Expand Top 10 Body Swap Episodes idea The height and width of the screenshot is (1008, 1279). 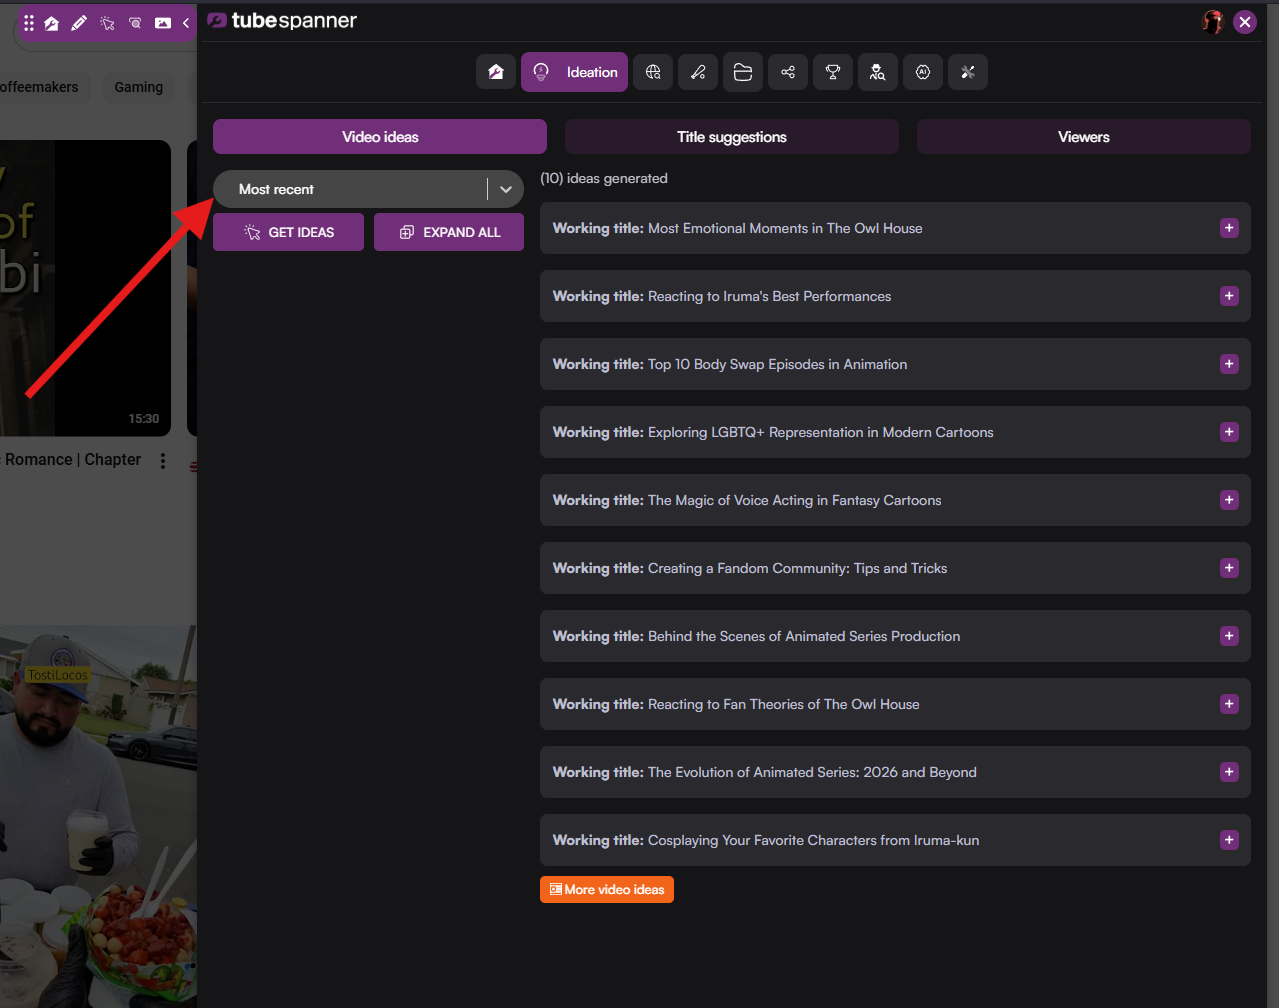point(1230,364)
